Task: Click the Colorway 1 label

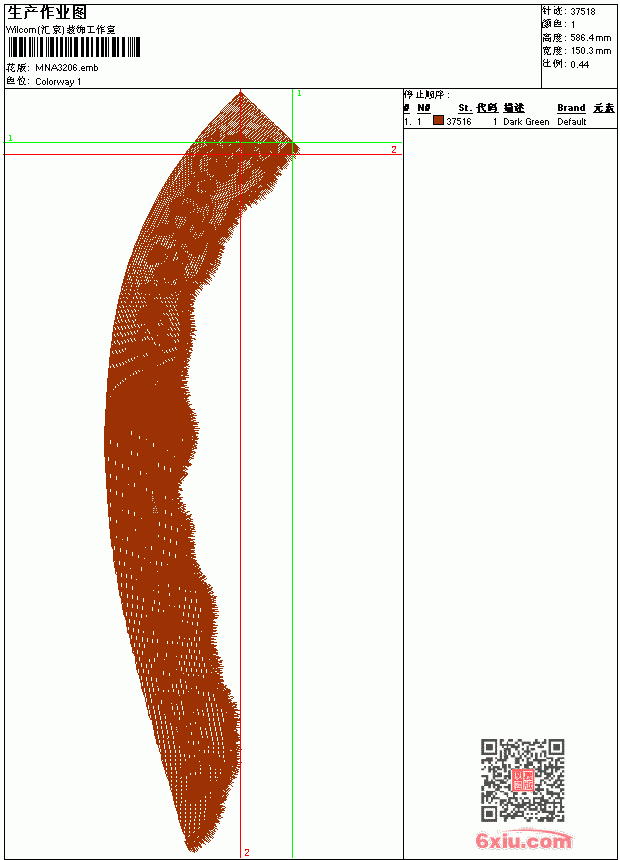Action: tap(58, 82)
